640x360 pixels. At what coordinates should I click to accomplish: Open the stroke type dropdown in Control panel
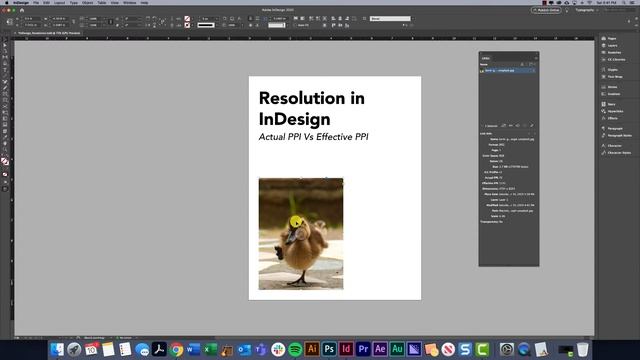(x=217, y=25)
